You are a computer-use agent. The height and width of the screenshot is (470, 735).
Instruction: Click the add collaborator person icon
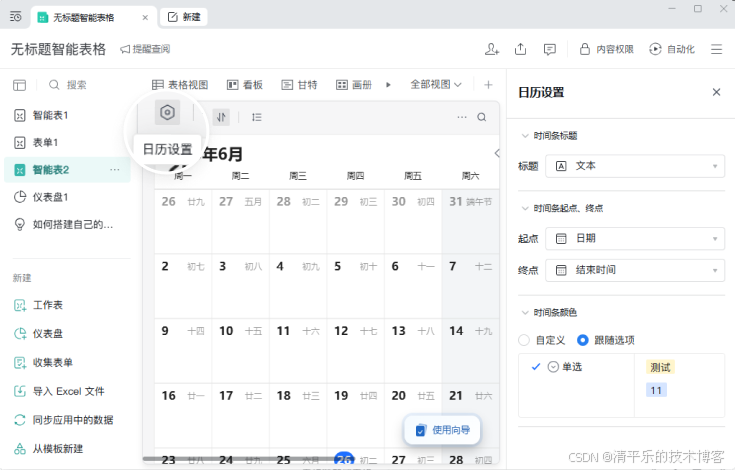click(492, 49)
